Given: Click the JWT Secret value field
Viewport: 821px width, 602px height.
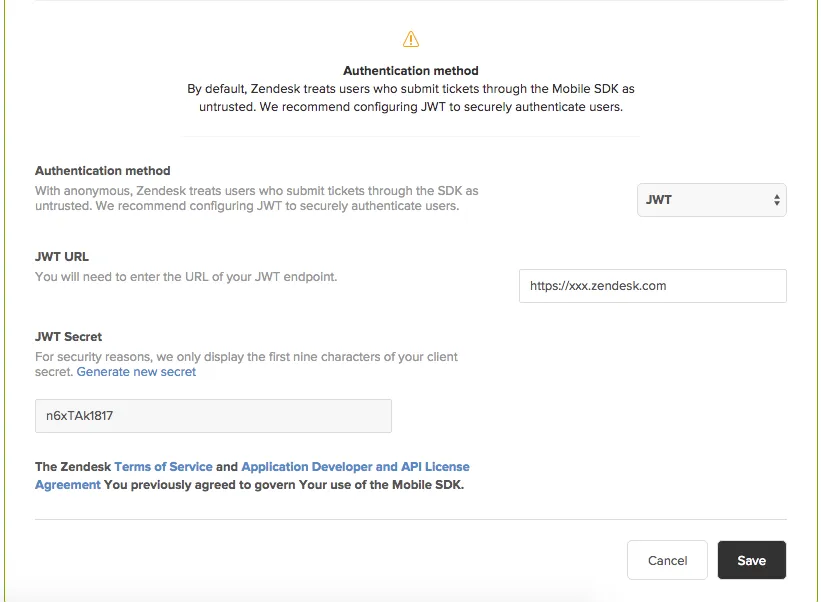Looking at the screenshot, I should coord(213,416).
